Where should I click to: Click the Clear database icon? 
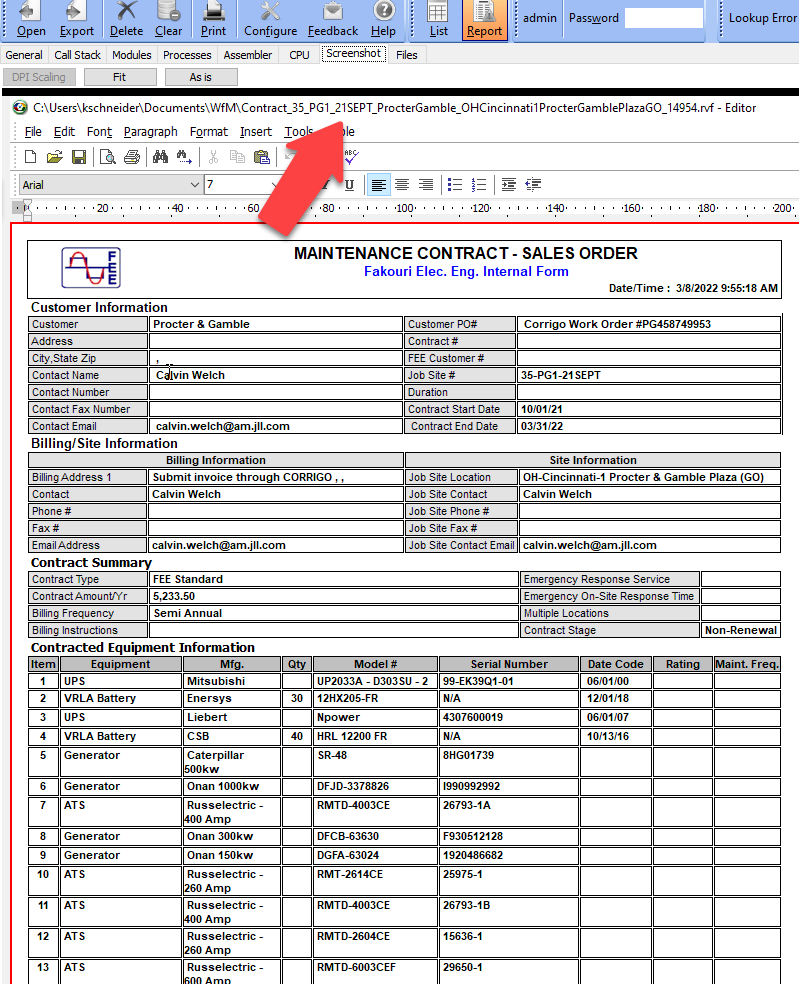click(x=168, y=19)
